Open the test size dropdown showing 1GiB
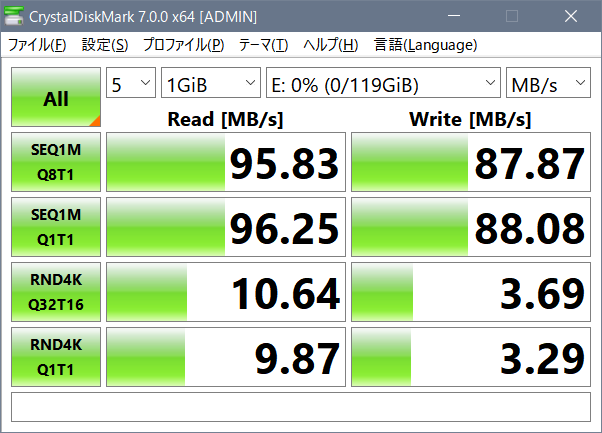Viewport: 602px width, 433px height. (x=211, y=83)
